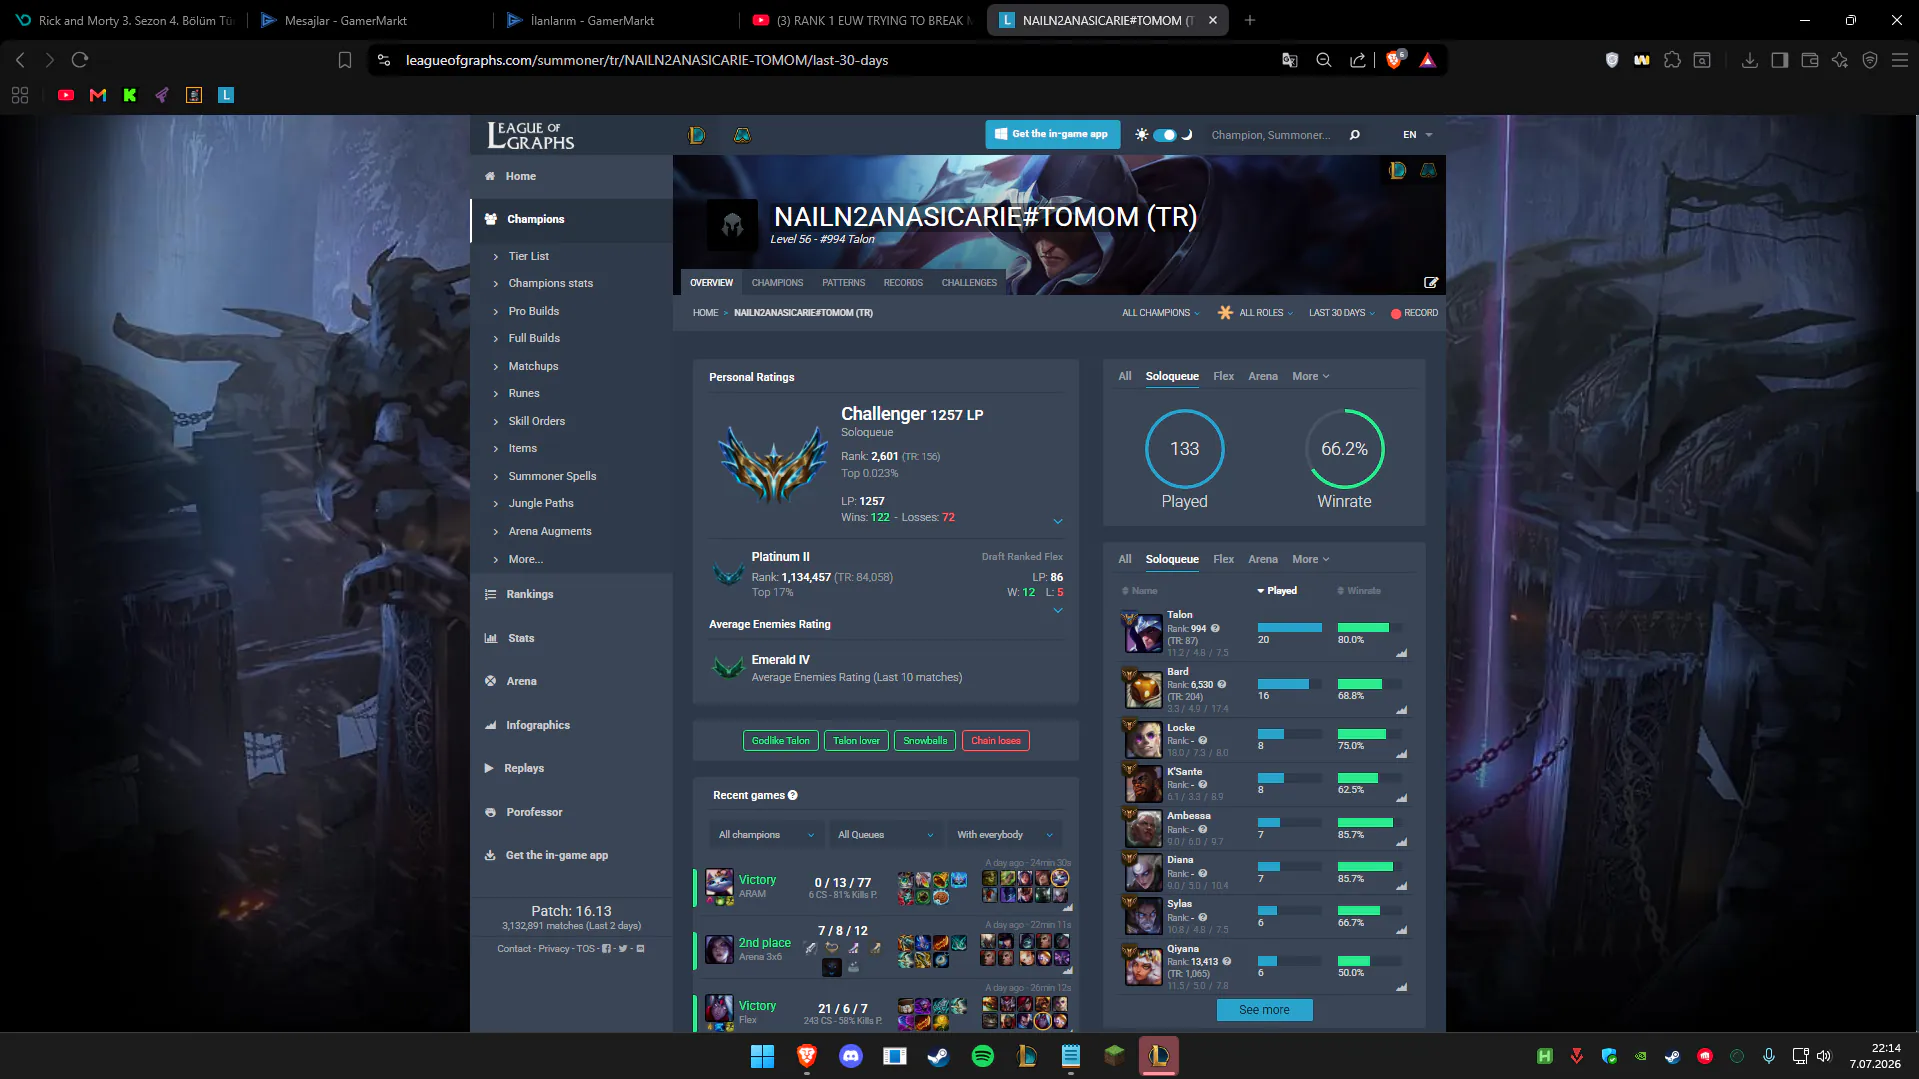
Task: Open the Gmail bookmark icon
Action: (x=98, y=95)
